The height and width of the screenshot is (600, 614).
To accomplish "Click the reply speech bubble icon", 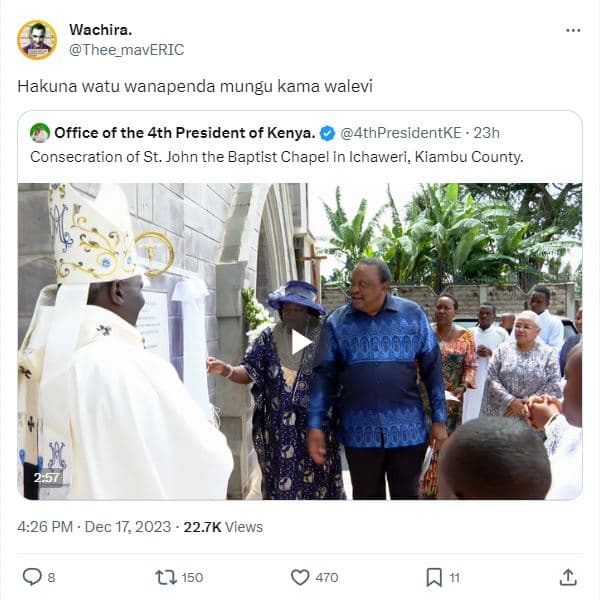I will [x=32, y=577].
